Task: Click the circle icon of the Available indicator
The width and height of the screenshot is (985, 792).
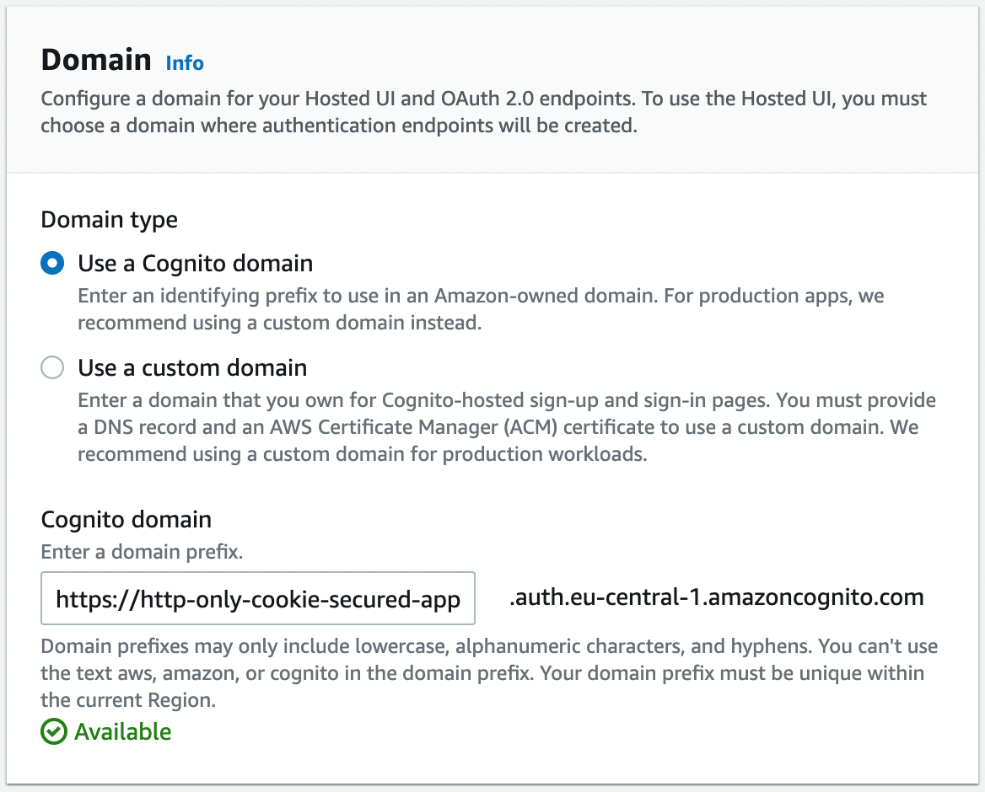Action: coord(52,732)
